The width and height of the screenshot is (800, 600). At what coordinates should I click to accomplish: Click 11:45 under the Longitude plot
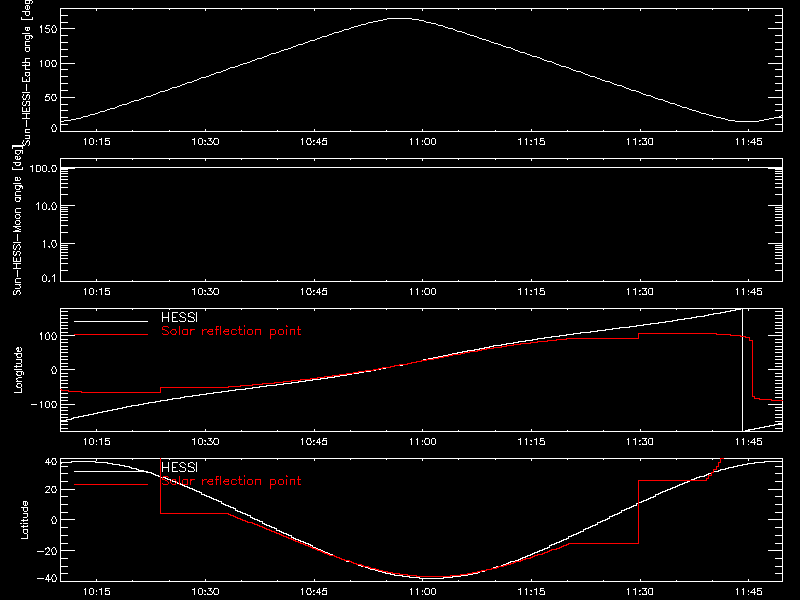click(x=748, y=442)
